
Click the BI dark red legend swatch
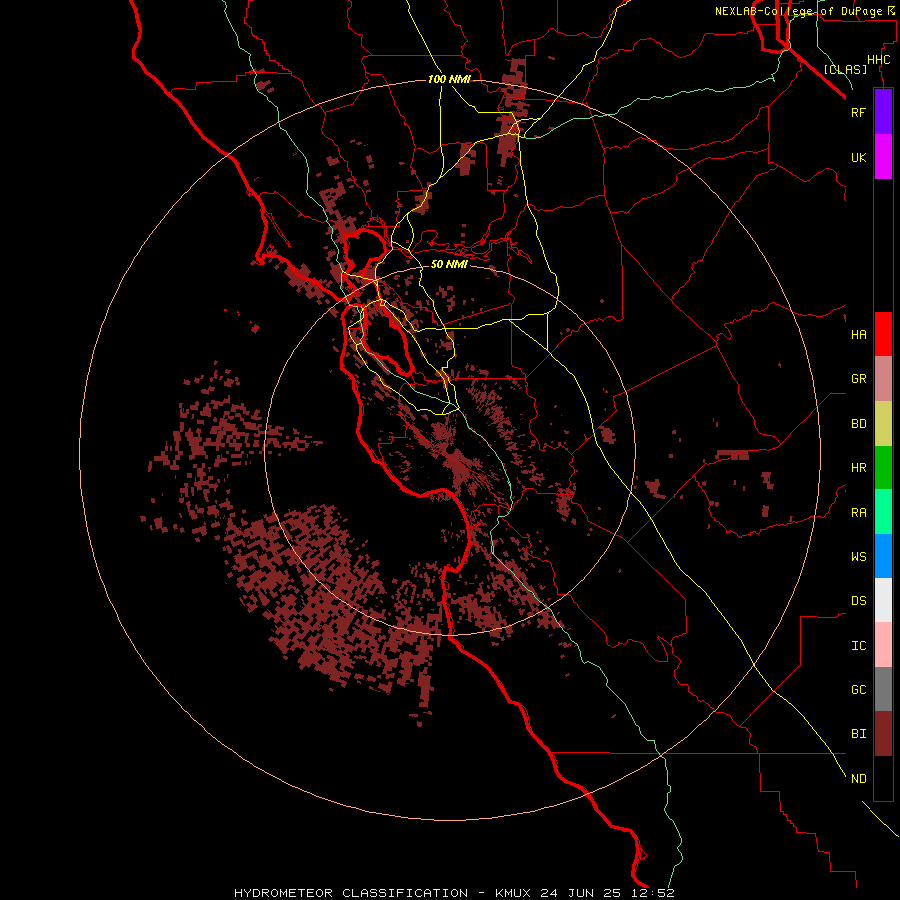pyautogui.click(x=883, y=734)
